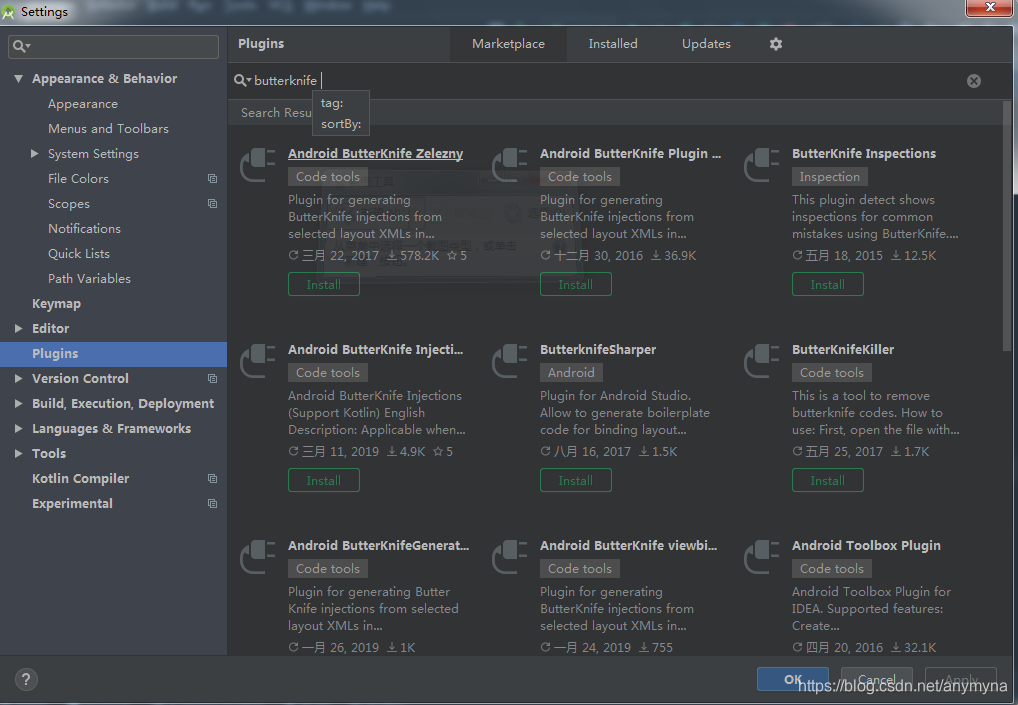Screen dimensions: 1018x705
Task: Install the Android ButterKnife Plugin
Action: [576, 284]
